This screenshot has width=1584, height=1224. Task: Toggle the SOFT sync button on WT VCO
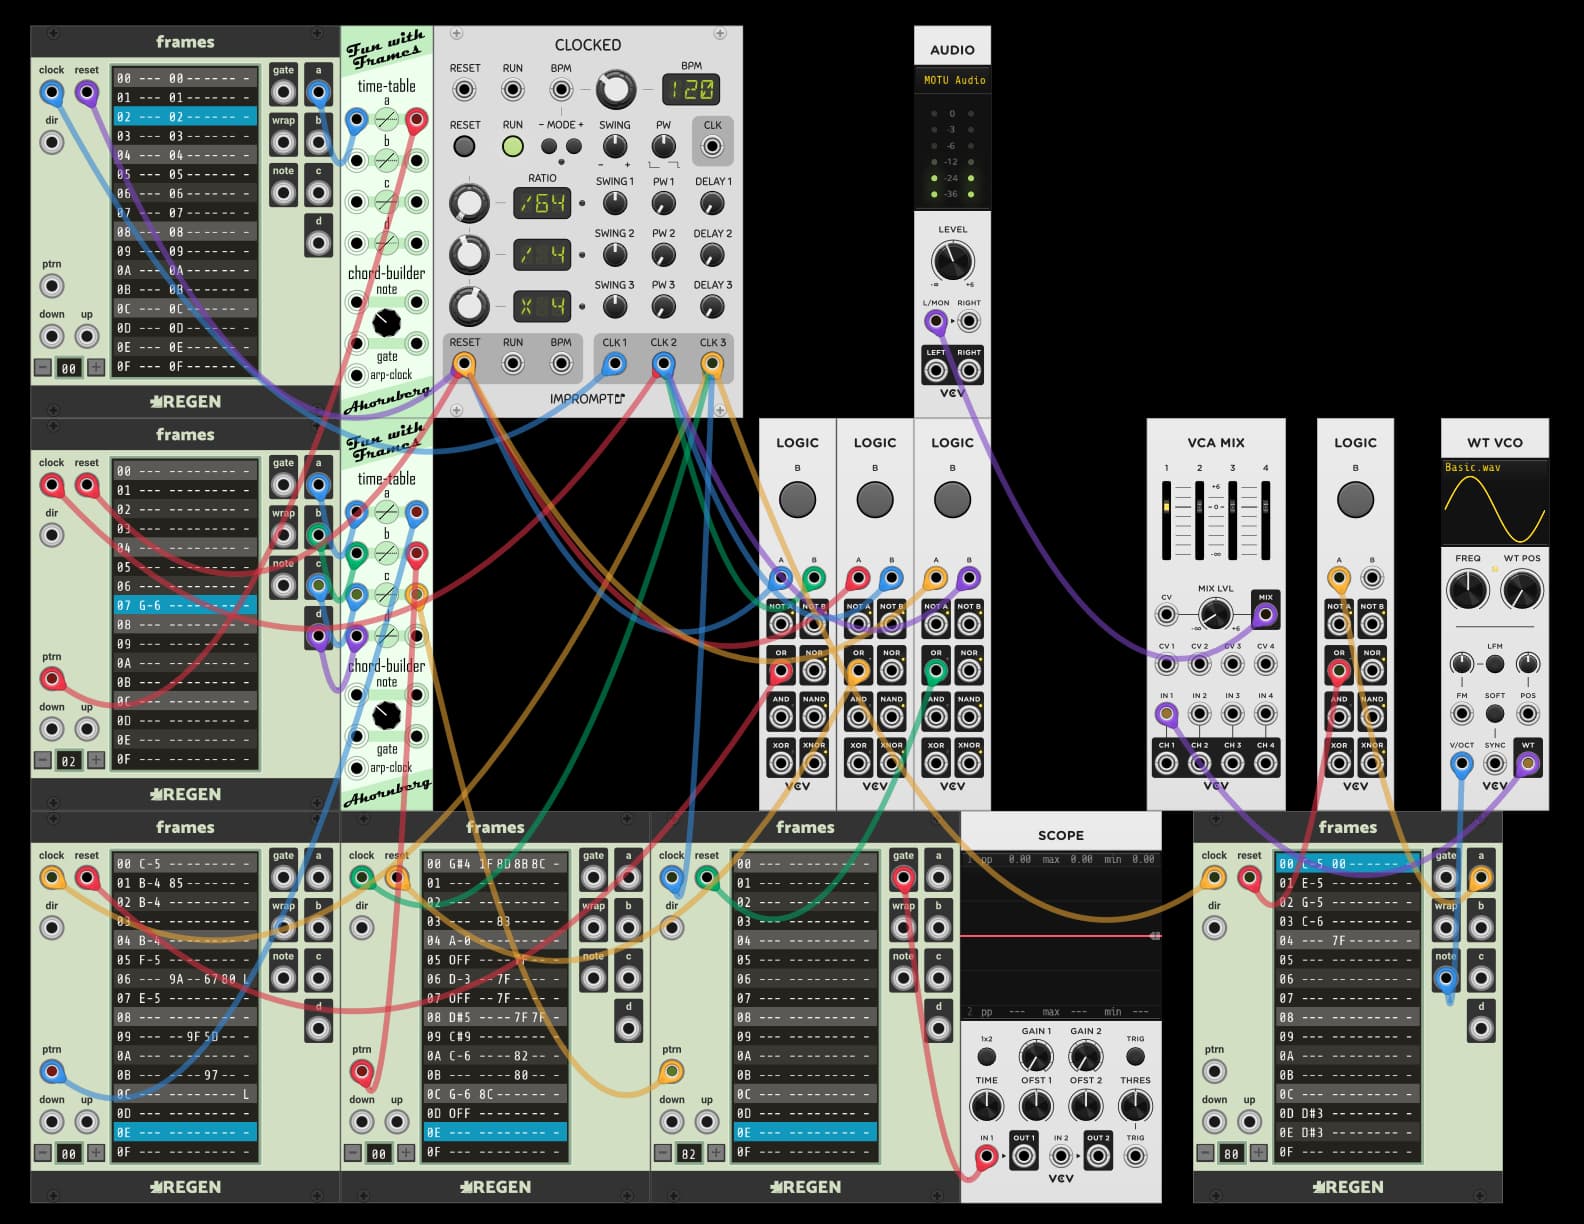pyautogui.click(x=1494, y=714)
